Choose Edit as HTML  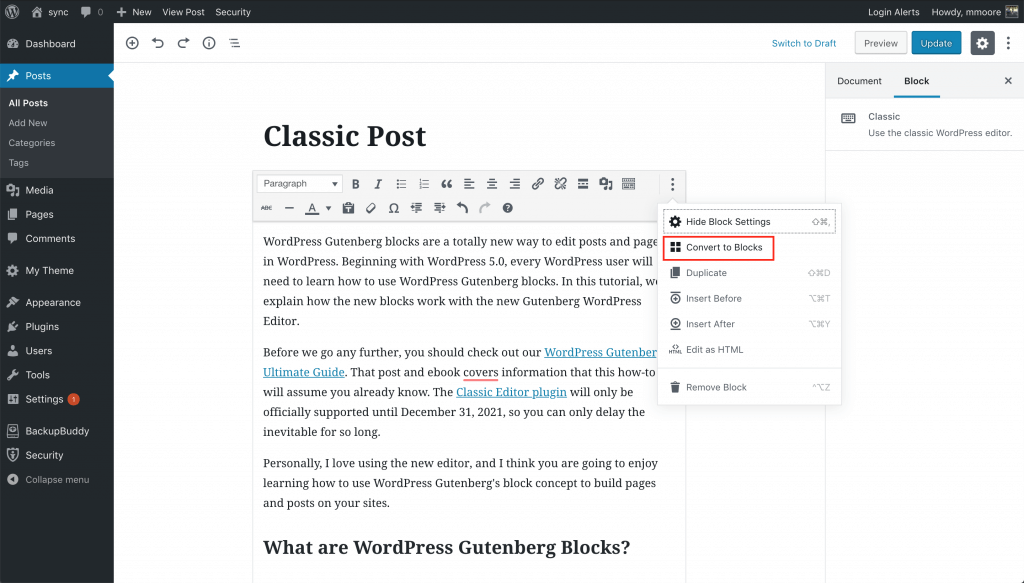pos(750,349)
